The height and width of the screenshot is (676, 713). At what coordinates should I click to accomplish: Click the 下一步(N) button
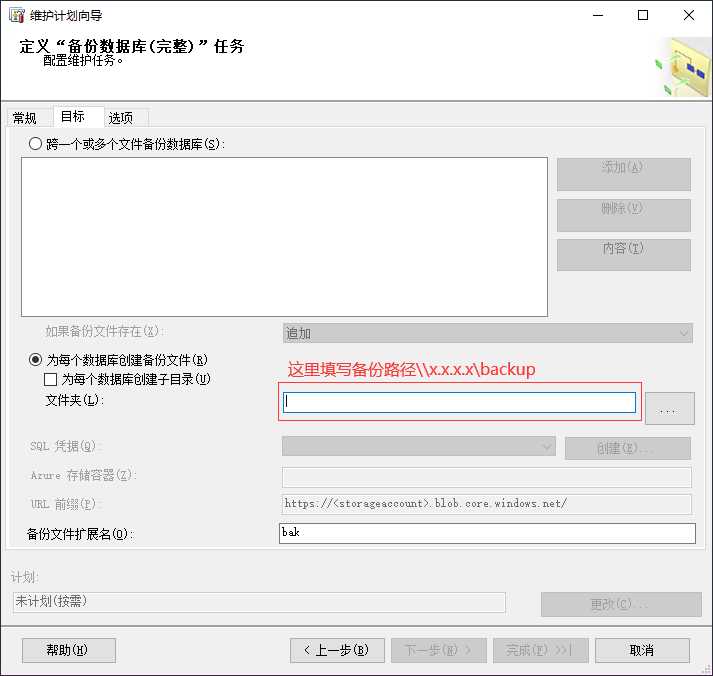pyautogui.click(x=439, y=651)
